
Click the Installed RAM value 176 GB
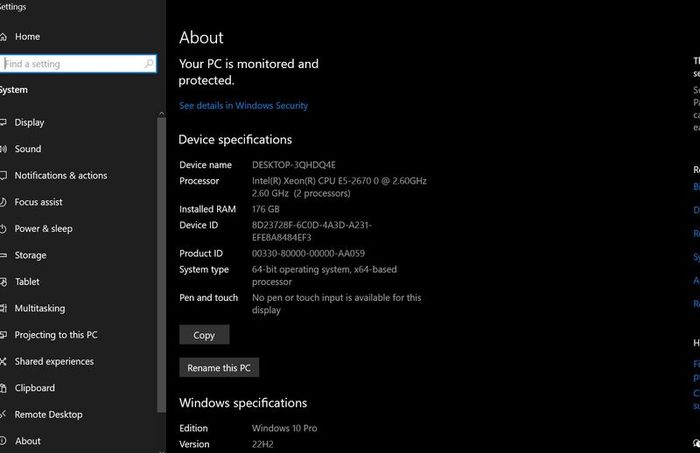click(x=266, y=209)
